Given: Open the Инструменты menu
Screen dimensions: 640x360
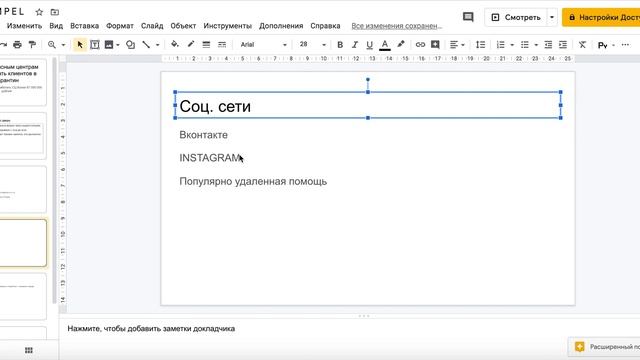Looking at the screenshot, I should [227, 26].
